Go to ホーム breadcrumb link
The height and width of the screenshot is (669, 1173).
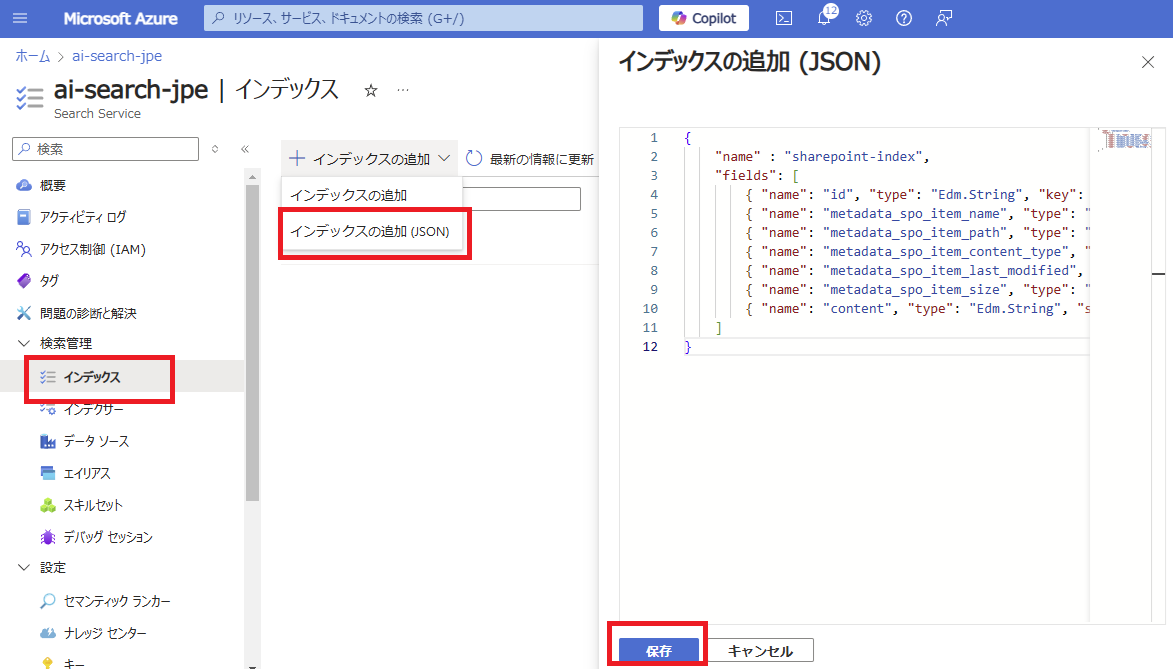[x=32, y=56]
